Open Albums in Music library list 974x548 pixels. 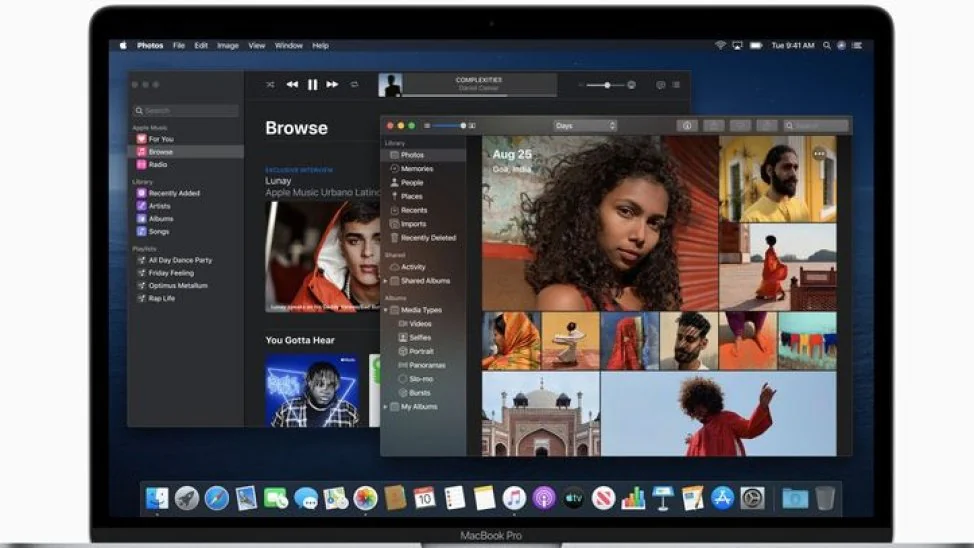[x=186, y=219]
